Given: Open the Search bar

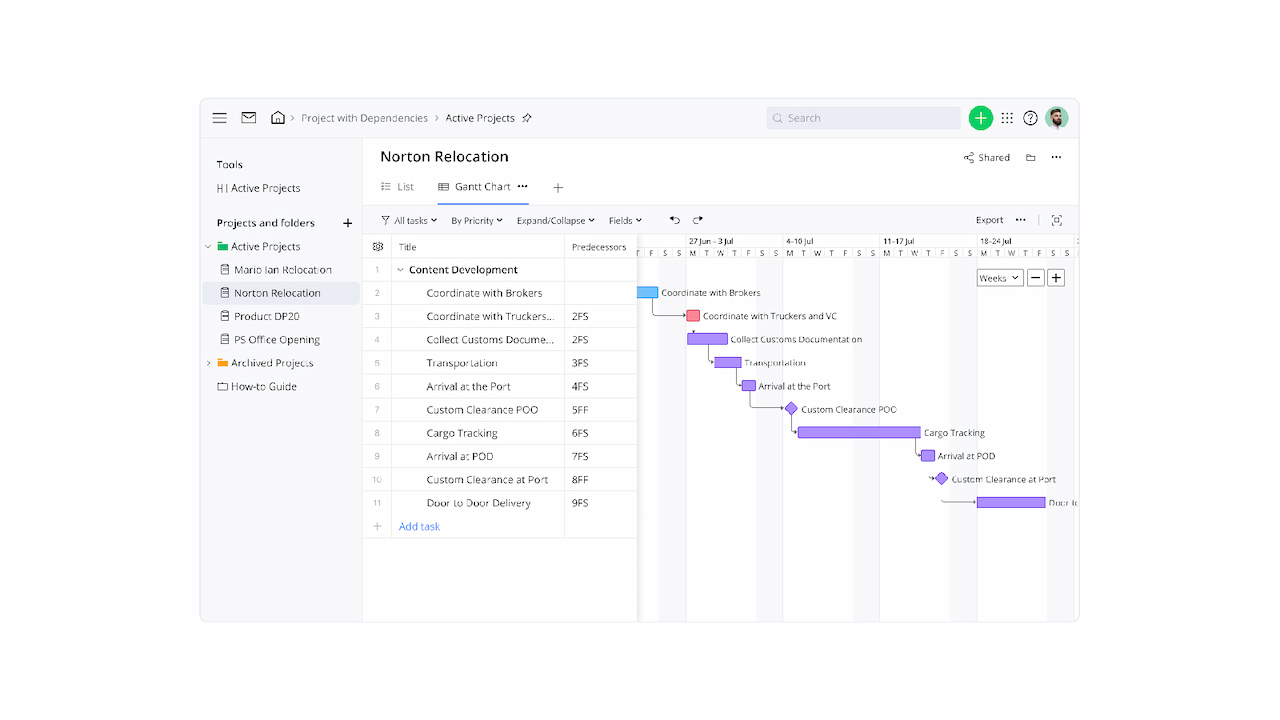Looking at the screenshot, I should point(862,117).
